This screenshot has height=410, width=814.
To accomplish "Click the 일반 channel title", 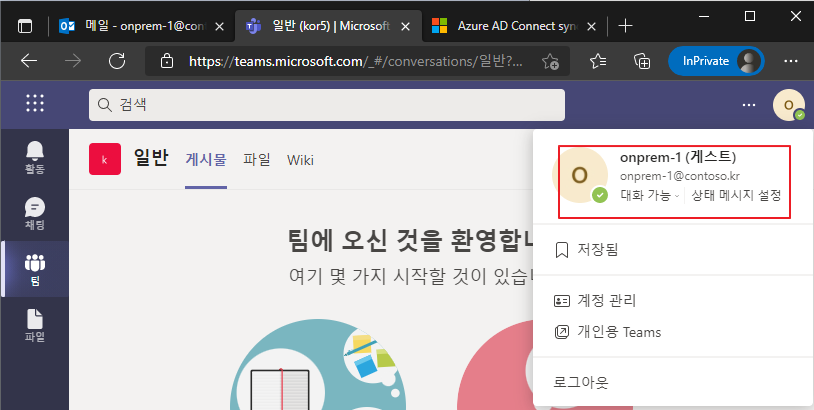I will click(151, 157).
